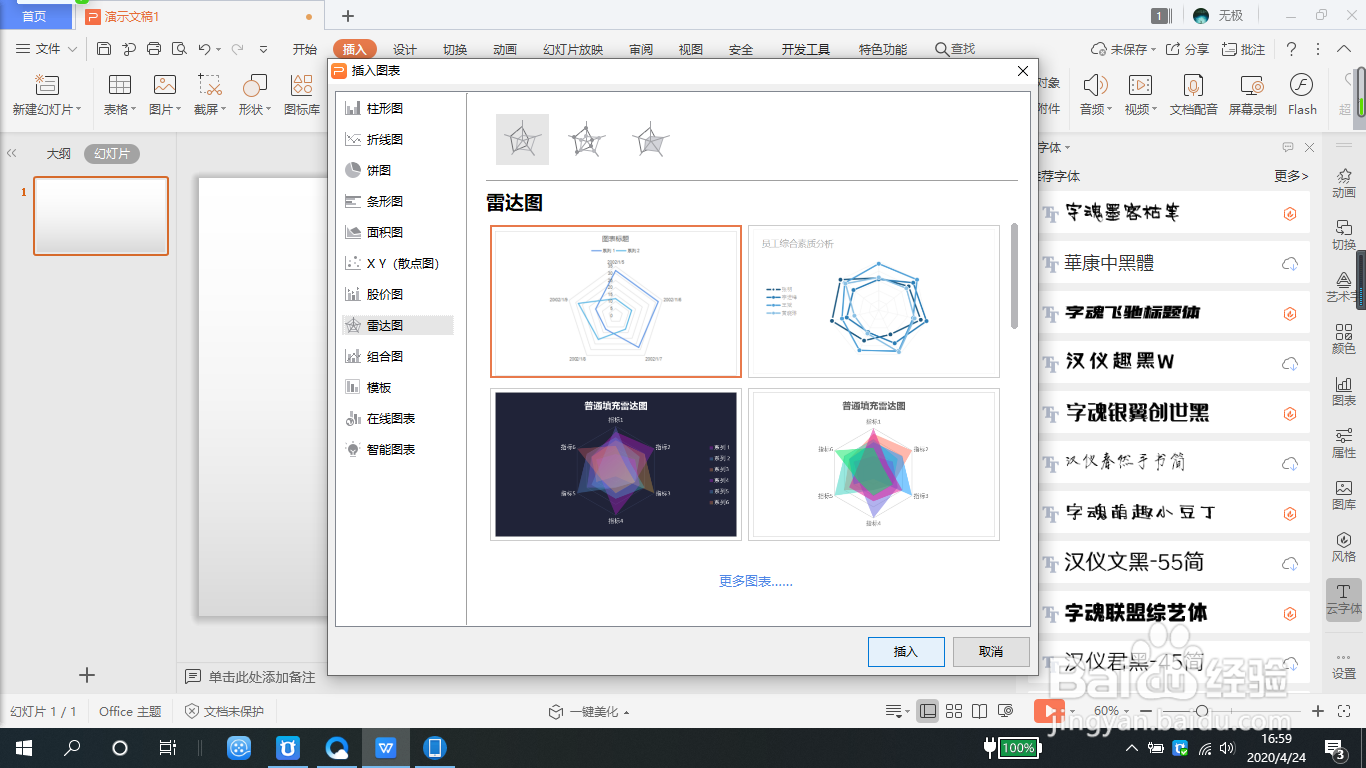This screenshot has height=768, width=1366.
Task: Select the 股价图 chart type
Action: coord(397,294)
